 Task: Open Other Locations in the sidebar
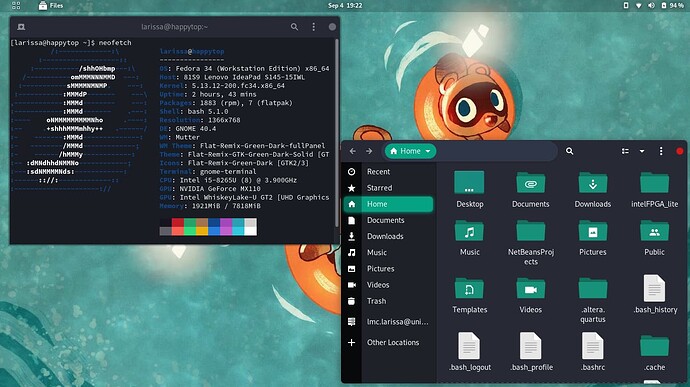388,343
